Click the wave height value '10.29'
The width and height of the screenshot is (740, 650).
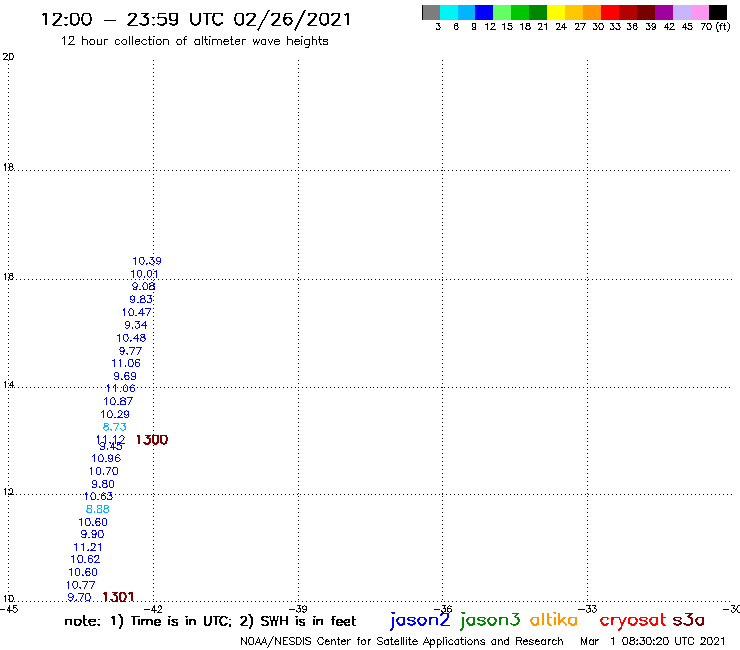pyautogui.click(x=115, y=414)
